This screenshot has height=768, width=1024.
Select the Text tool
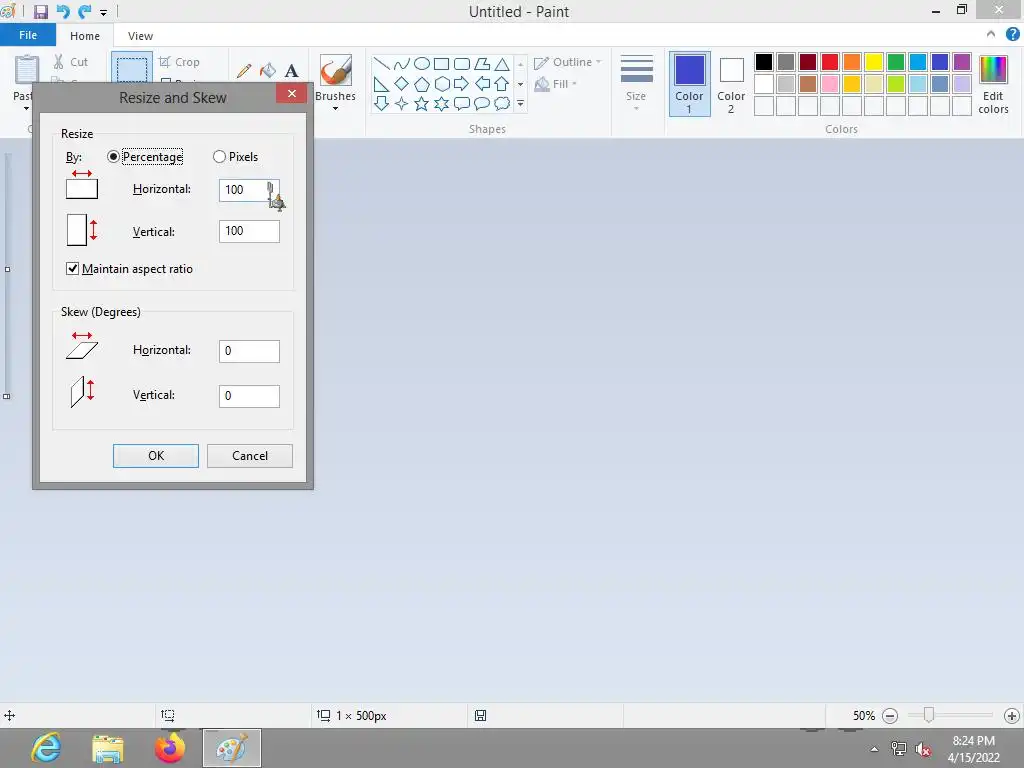(291, 71)
